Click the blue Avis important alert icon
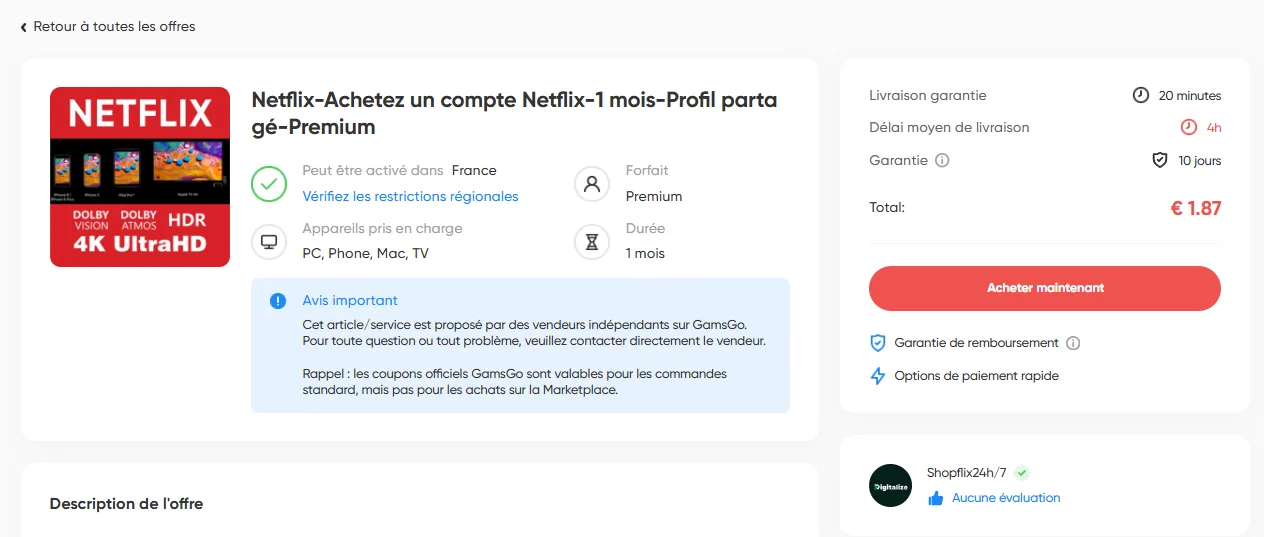This screenshot has width=1264, height=537. pos(278,300)
